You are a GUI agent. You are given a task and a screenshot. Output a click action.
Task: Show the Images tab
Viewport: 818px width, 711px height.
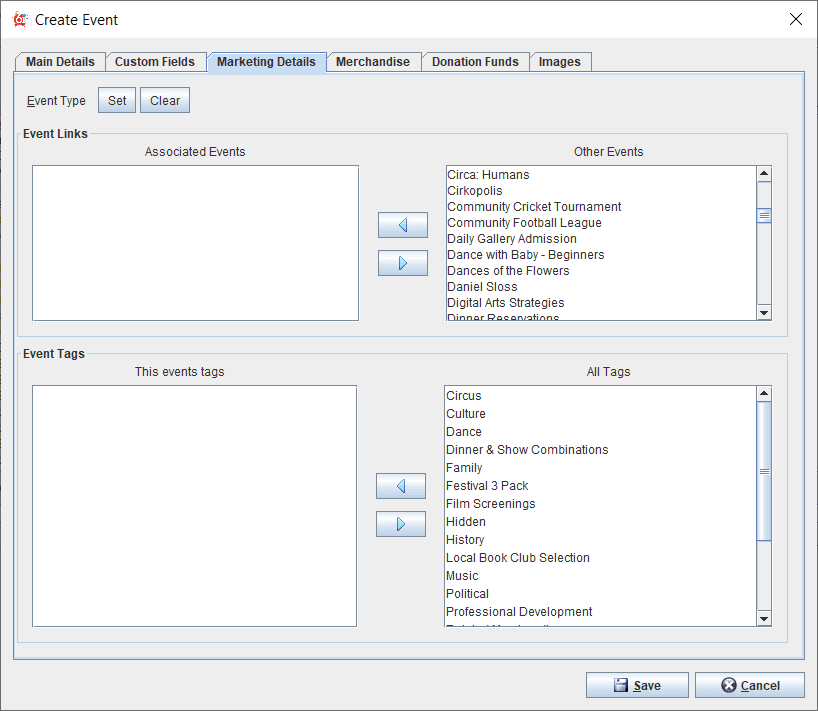pyautogui.click(x=559, y=62)
